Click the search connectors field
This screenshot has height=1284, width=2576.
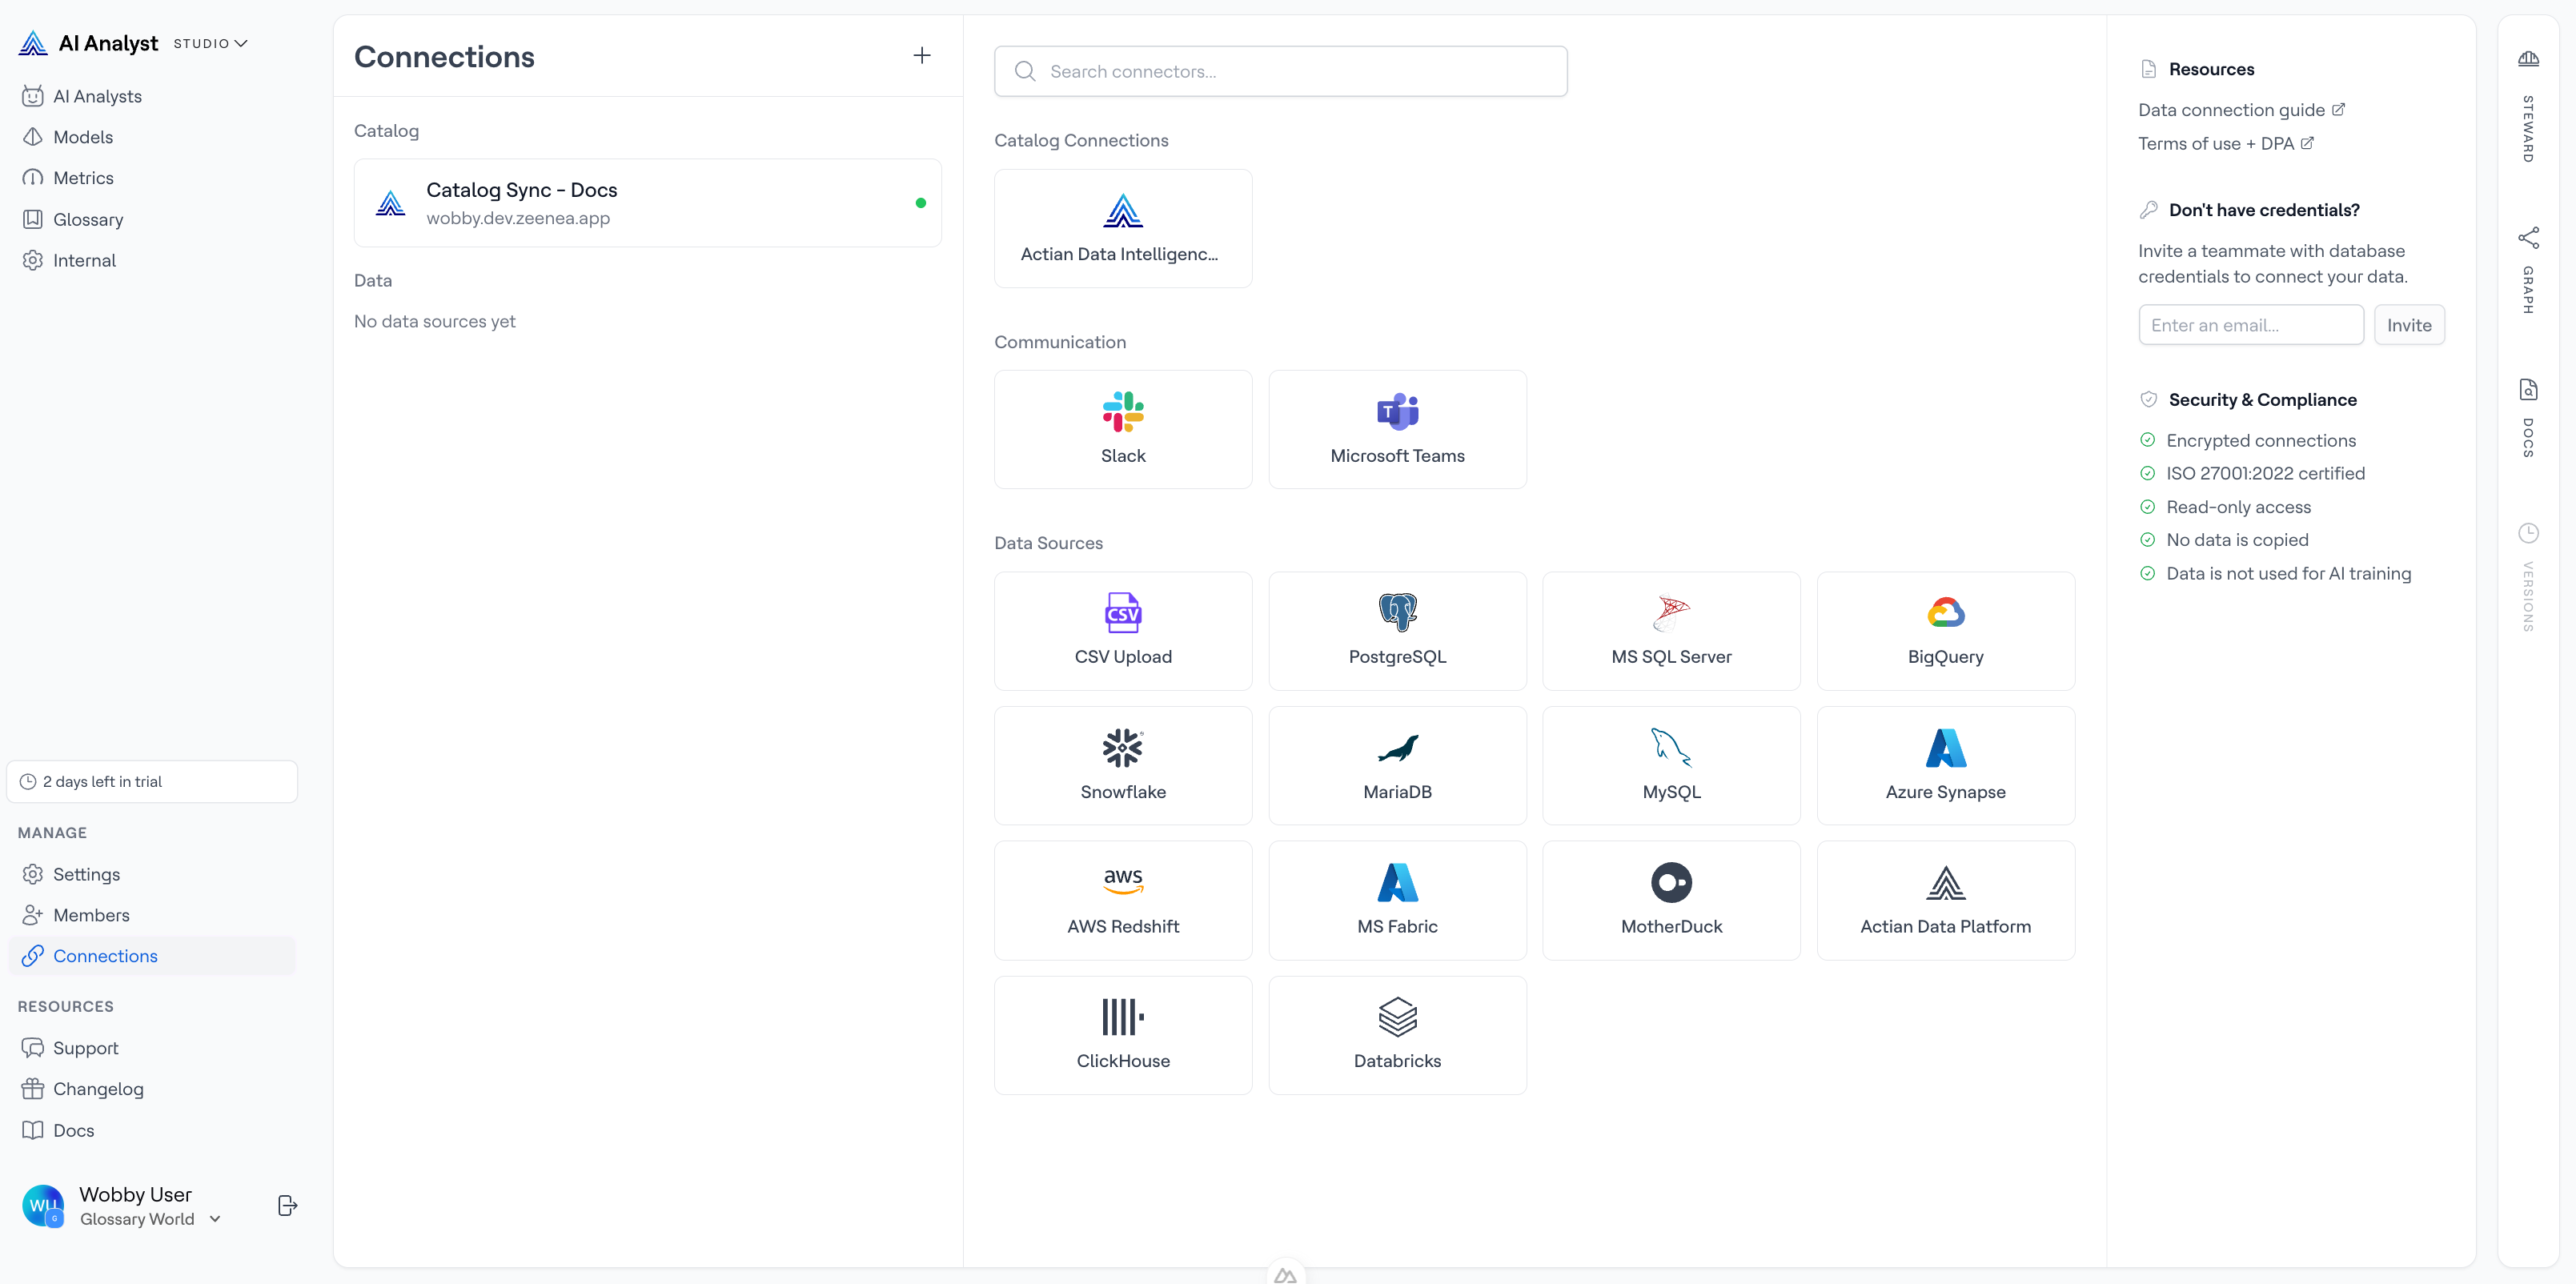pyautogui.click(x=1281, y=71)
